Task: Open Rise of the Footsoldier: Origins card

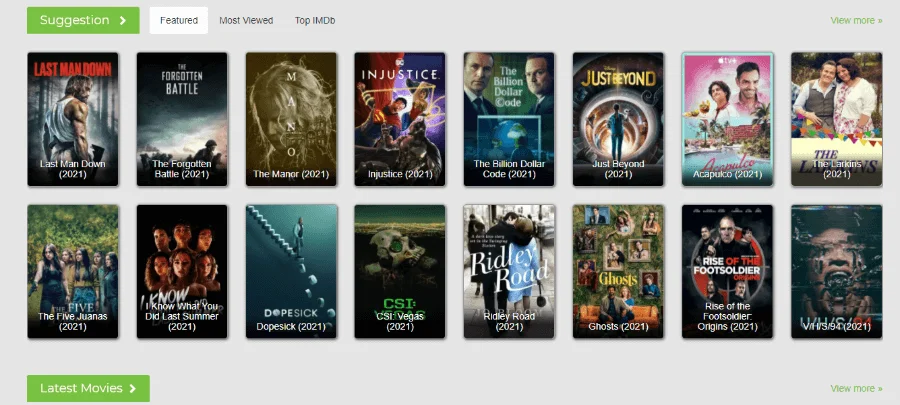Action: point(728,271)
